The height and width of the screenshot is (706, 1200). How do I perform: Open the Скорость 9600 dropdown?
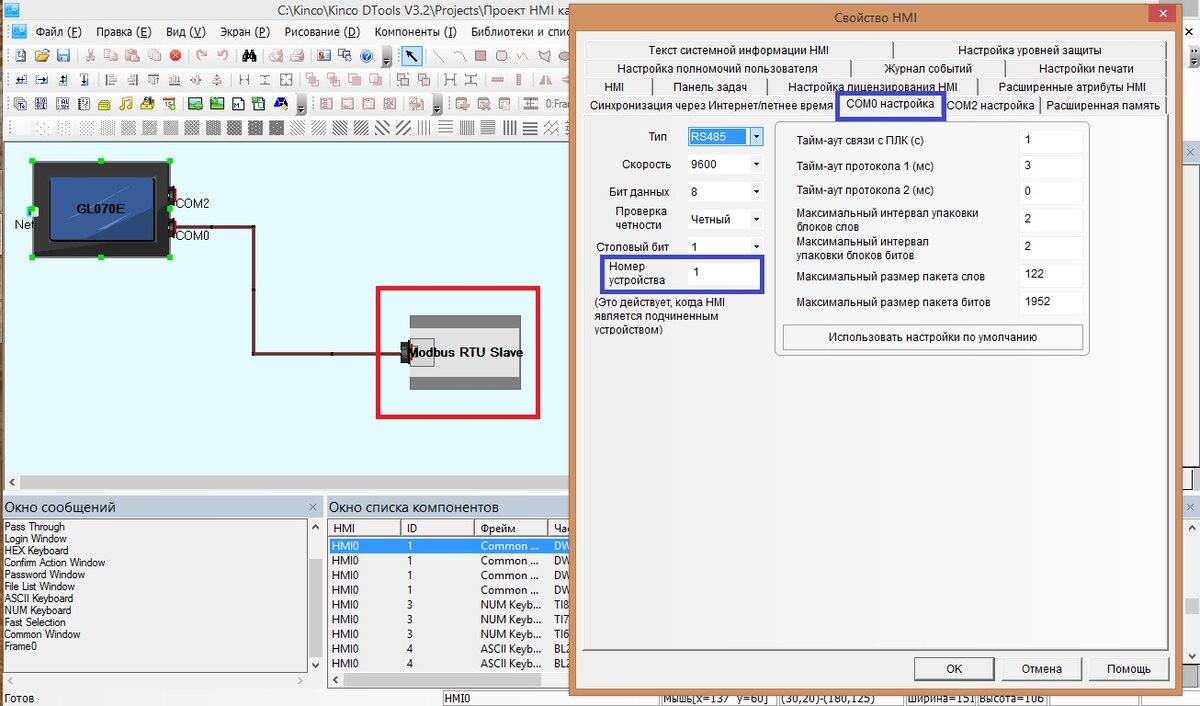pyautogui.click(x=757, y=164)
